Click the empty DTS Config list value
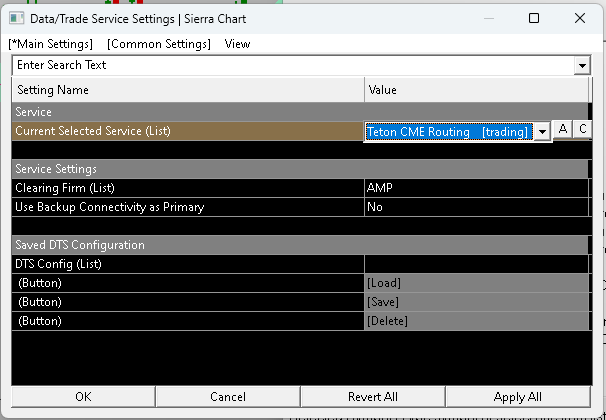 point(476,264)
